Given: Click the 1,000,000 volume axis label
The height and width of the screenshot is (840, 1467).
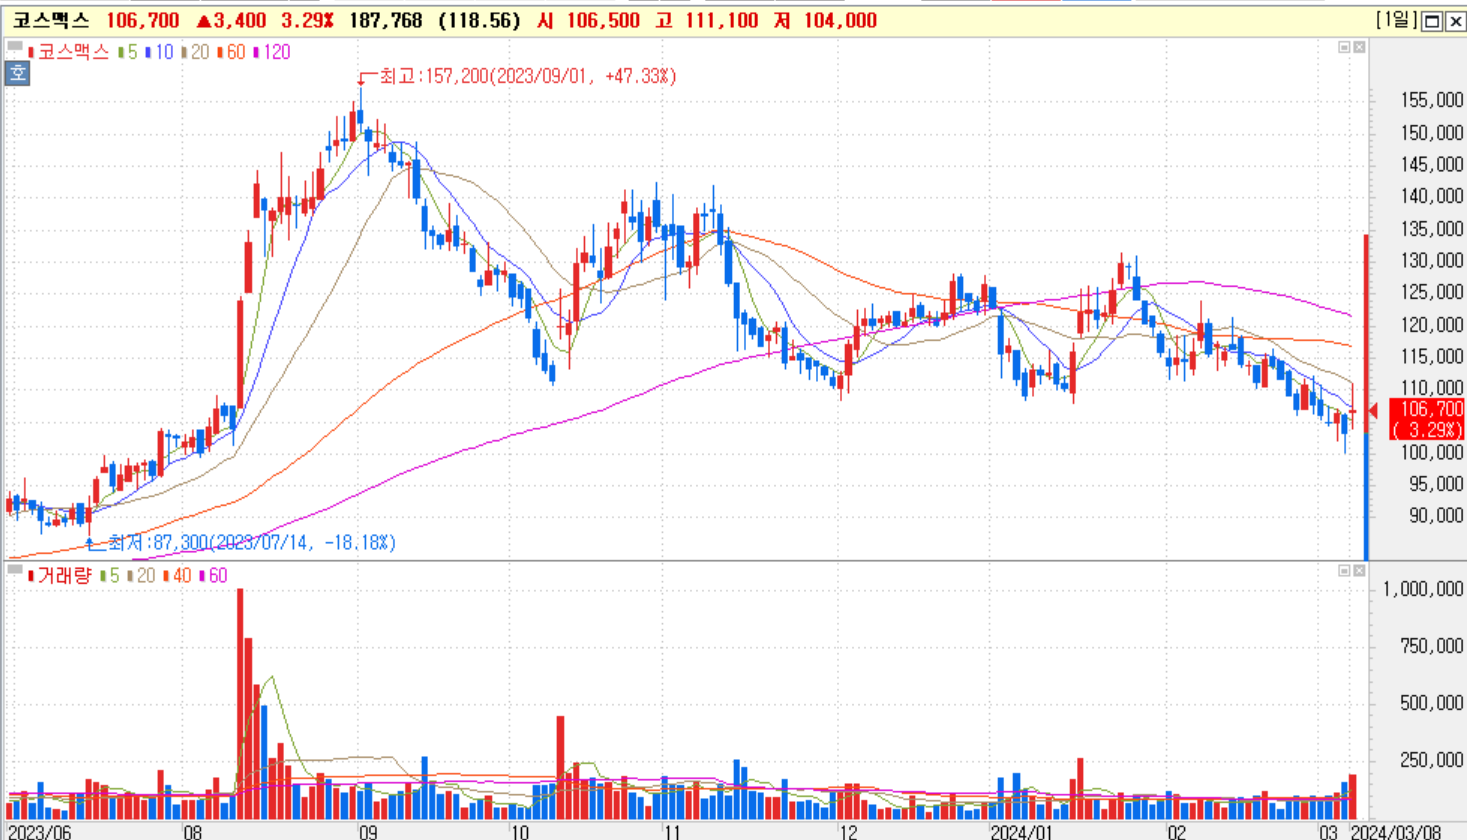Looking at the screenshot, I should pyautogui.click(x=1424, y=589).
